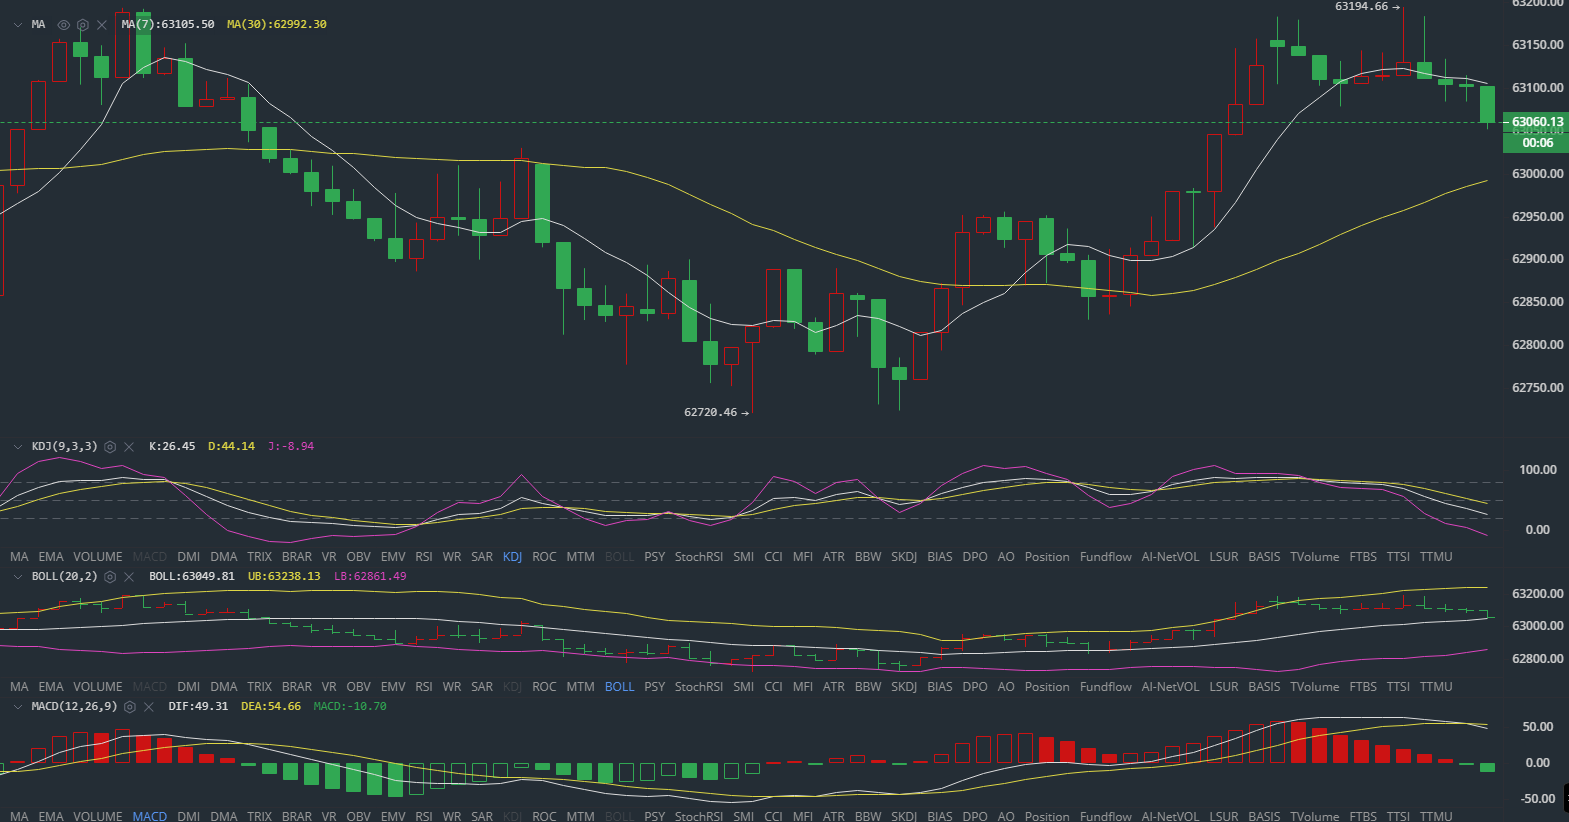The image size is (1569, 822).
Task: Select MTM in the BOLL panel's indicator row
Action: (580, 687)
